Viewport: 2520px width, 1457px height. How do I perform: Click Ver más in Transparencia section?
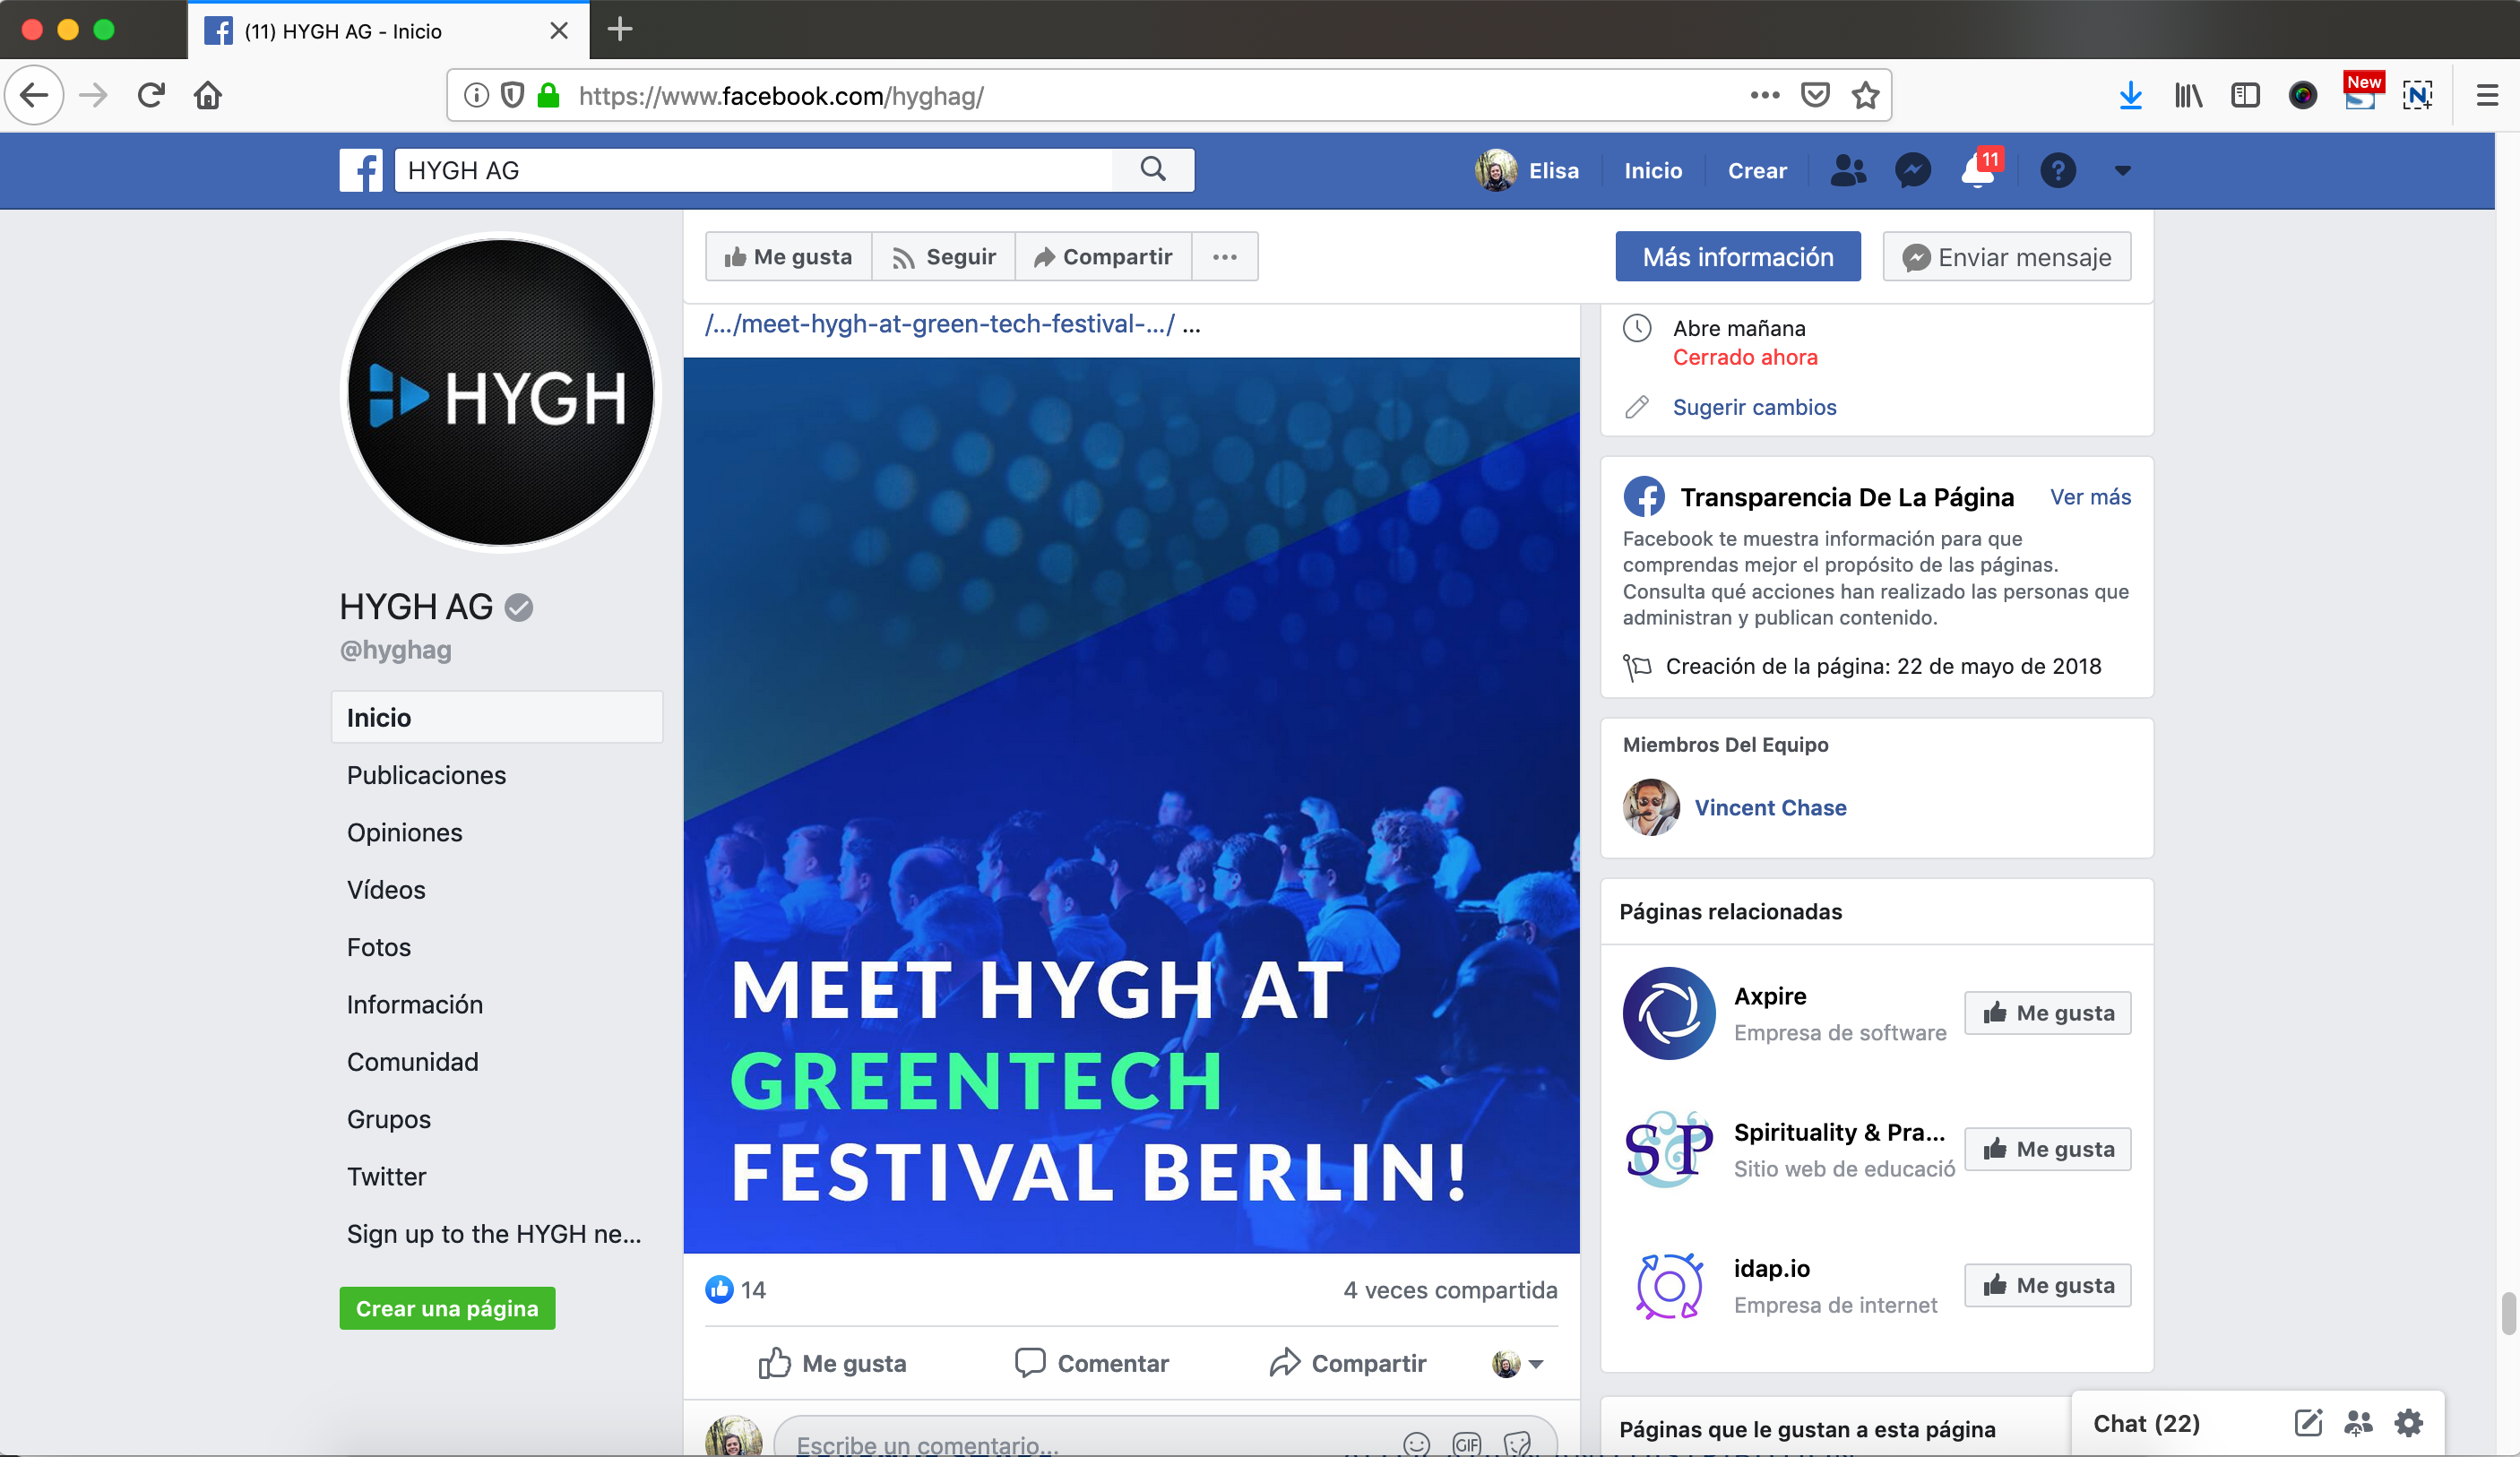point(2090,497)
